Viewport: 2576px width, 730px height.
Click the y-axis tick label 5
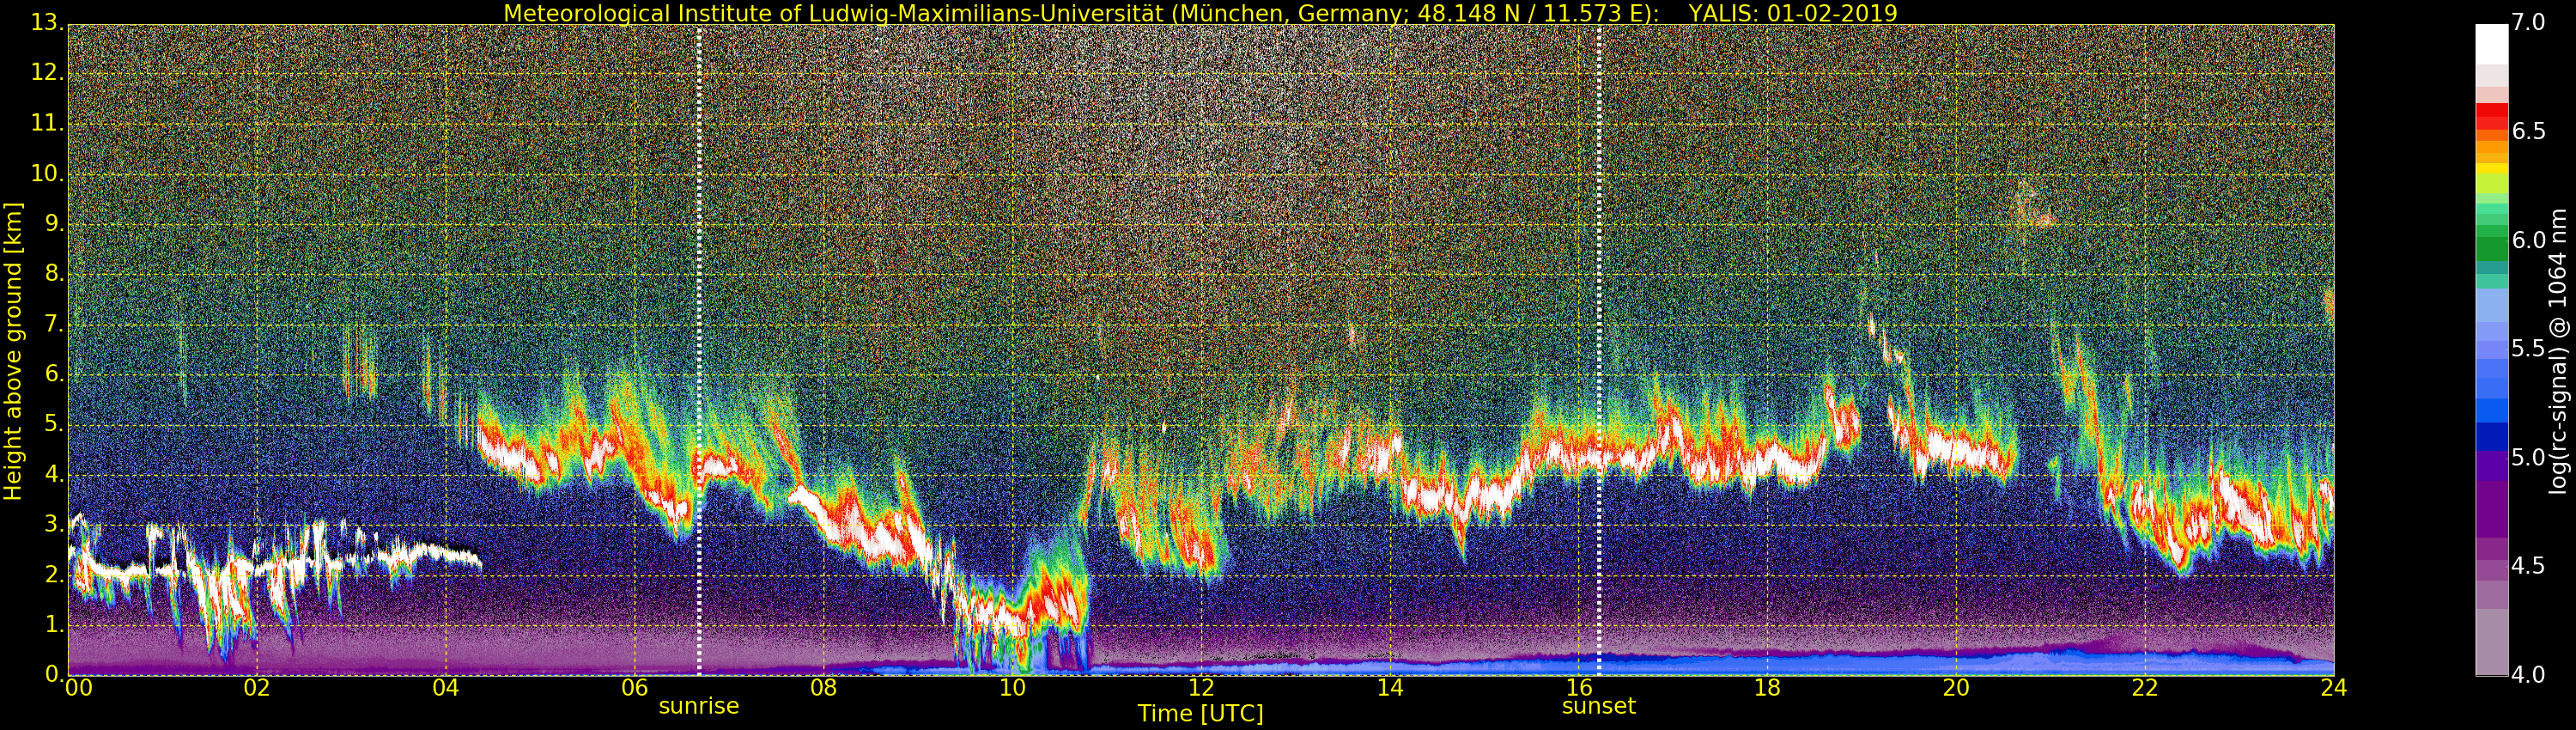pyautogui.click(x=54, y=424)
